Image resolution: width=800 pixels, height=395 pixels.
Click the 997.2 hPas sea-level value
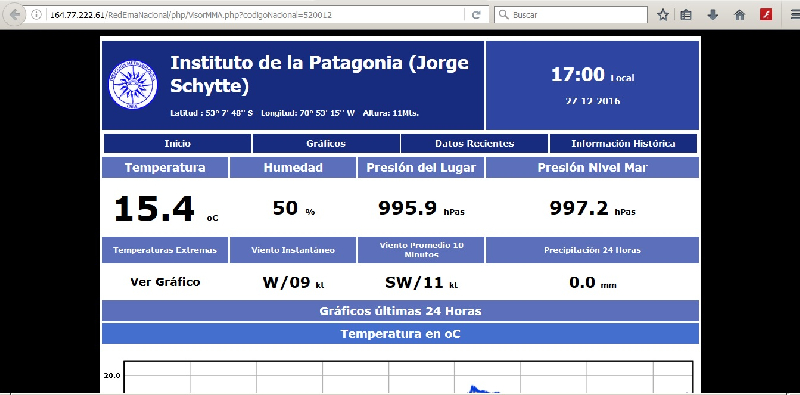[592, 208]
